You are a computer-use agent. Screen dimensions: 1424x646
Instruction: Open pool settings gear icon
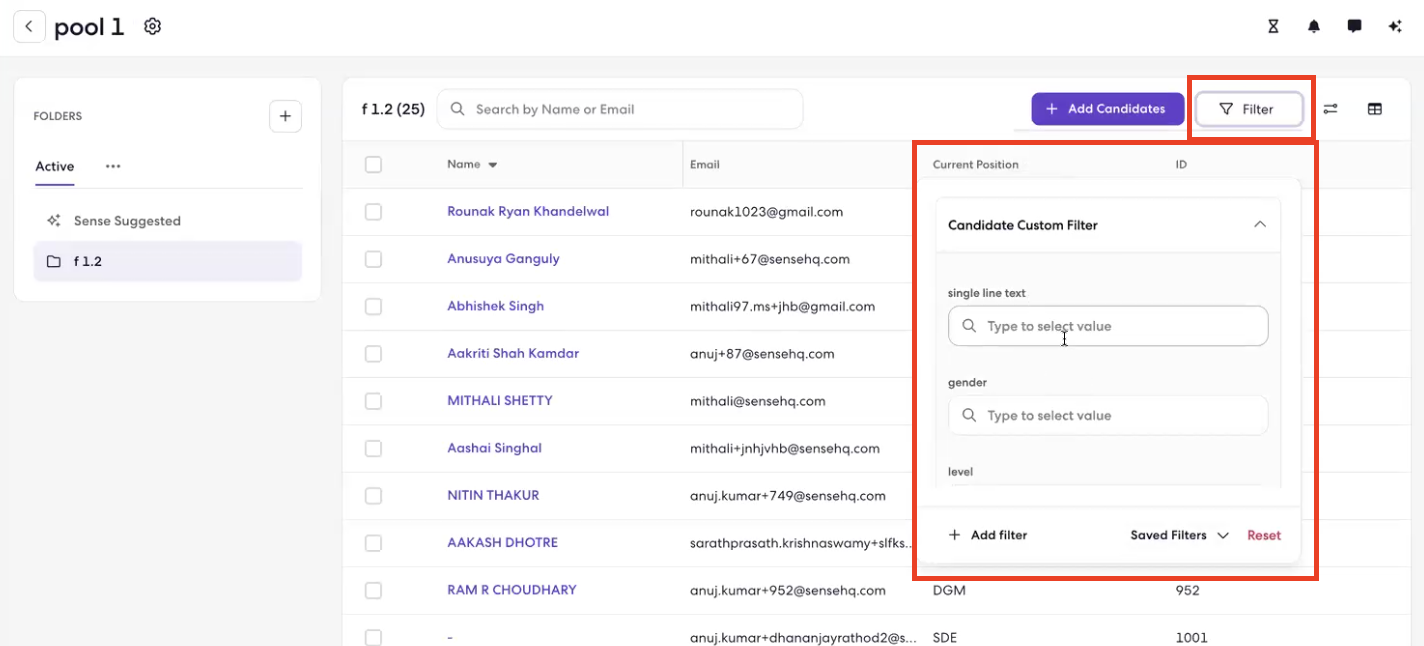(152, 27)
